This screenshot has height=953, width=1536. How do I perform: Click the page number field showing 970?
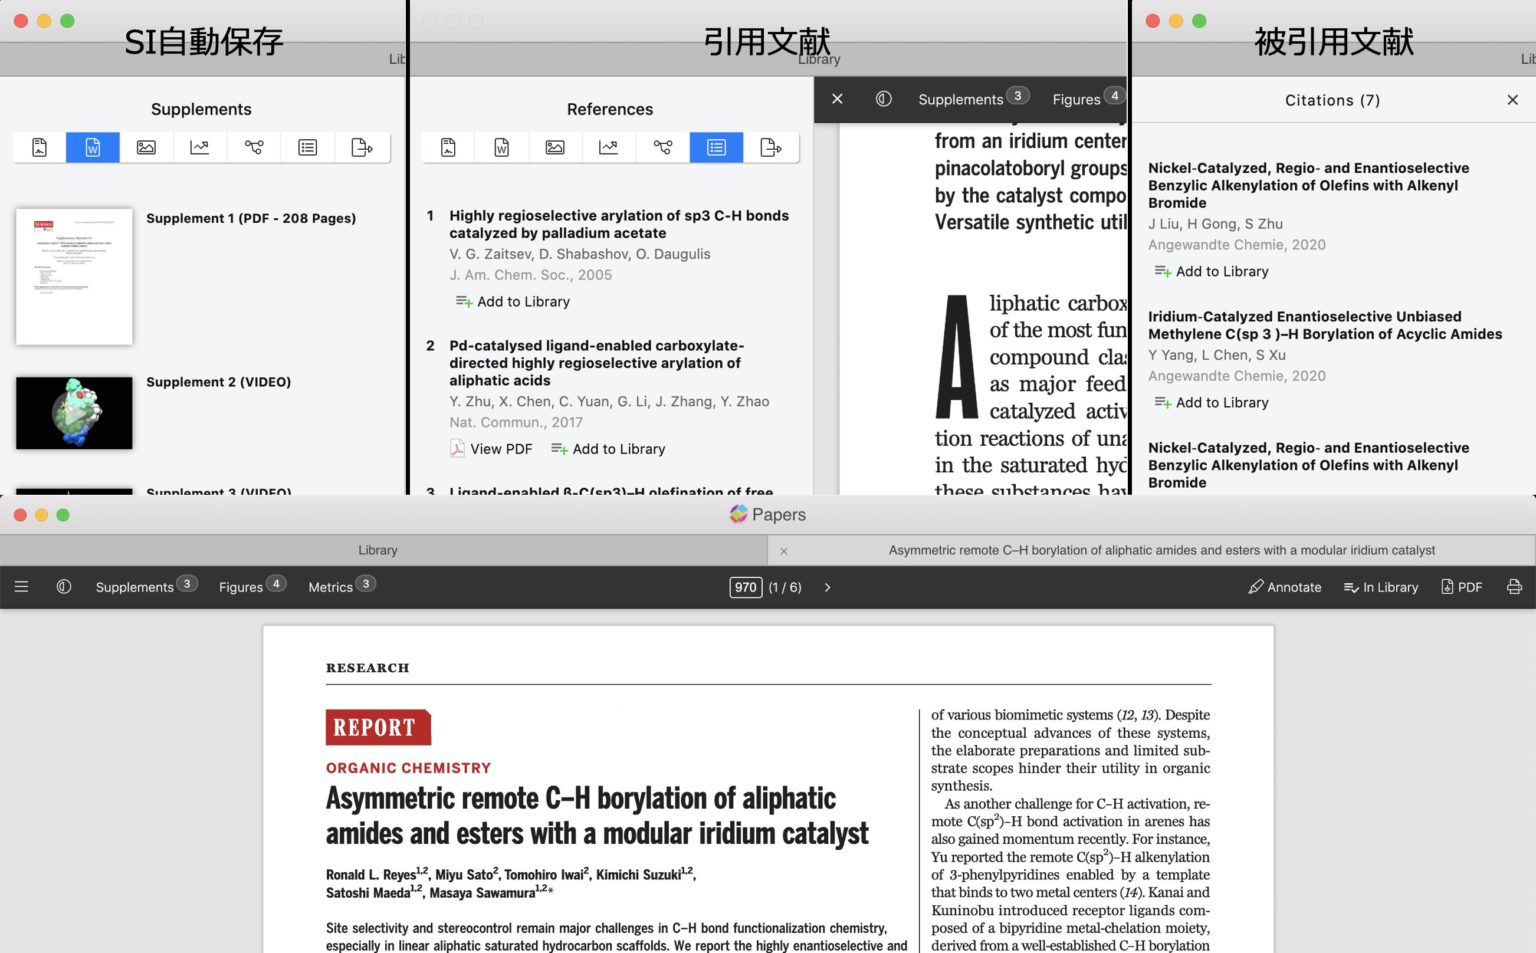coord(746,587)
